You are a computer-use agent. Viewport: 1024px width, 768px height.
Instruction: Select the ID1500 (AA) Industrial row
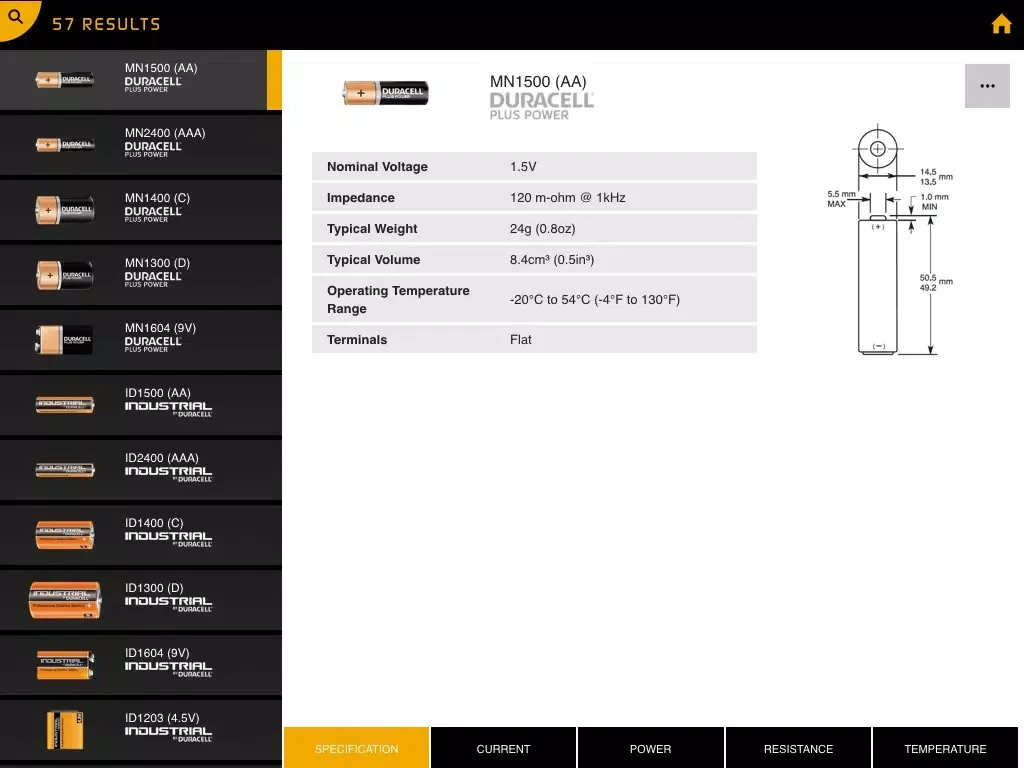coord(140,404)
